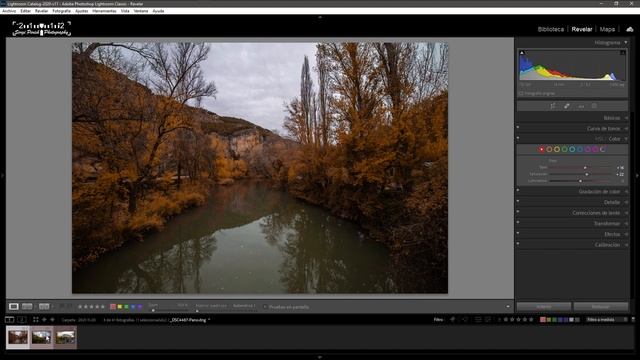
Task: Open the Herramientas menu
Action: (x=104, y=11)
